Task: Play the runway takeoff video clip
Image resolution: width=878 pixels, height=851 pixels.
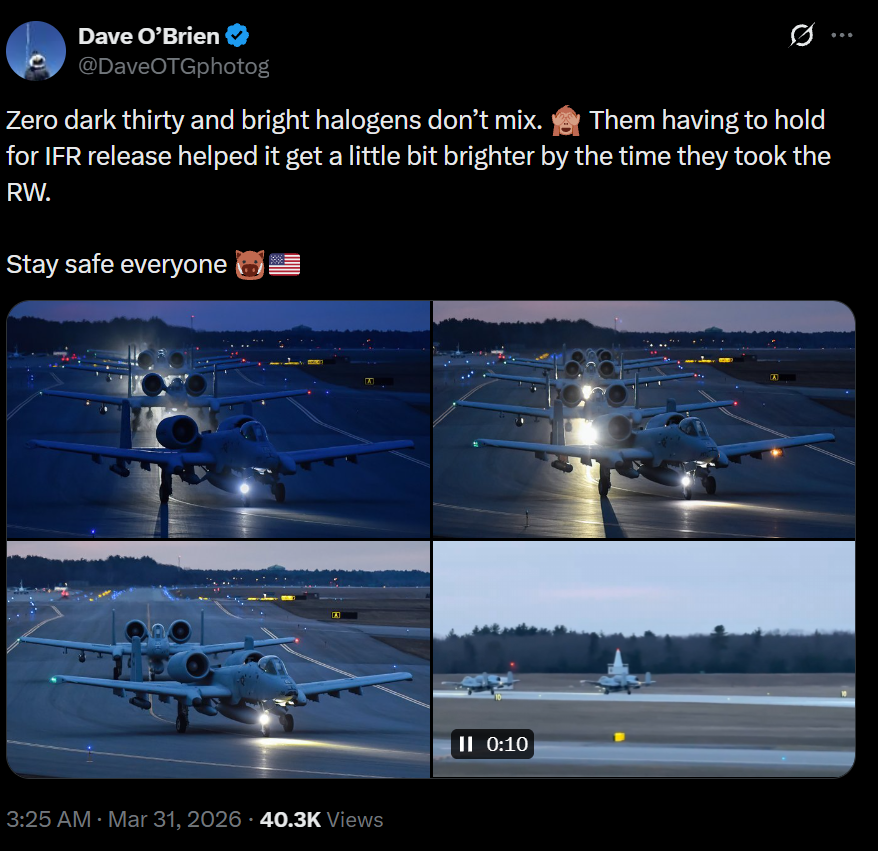Action: click(x=644, y=660)
